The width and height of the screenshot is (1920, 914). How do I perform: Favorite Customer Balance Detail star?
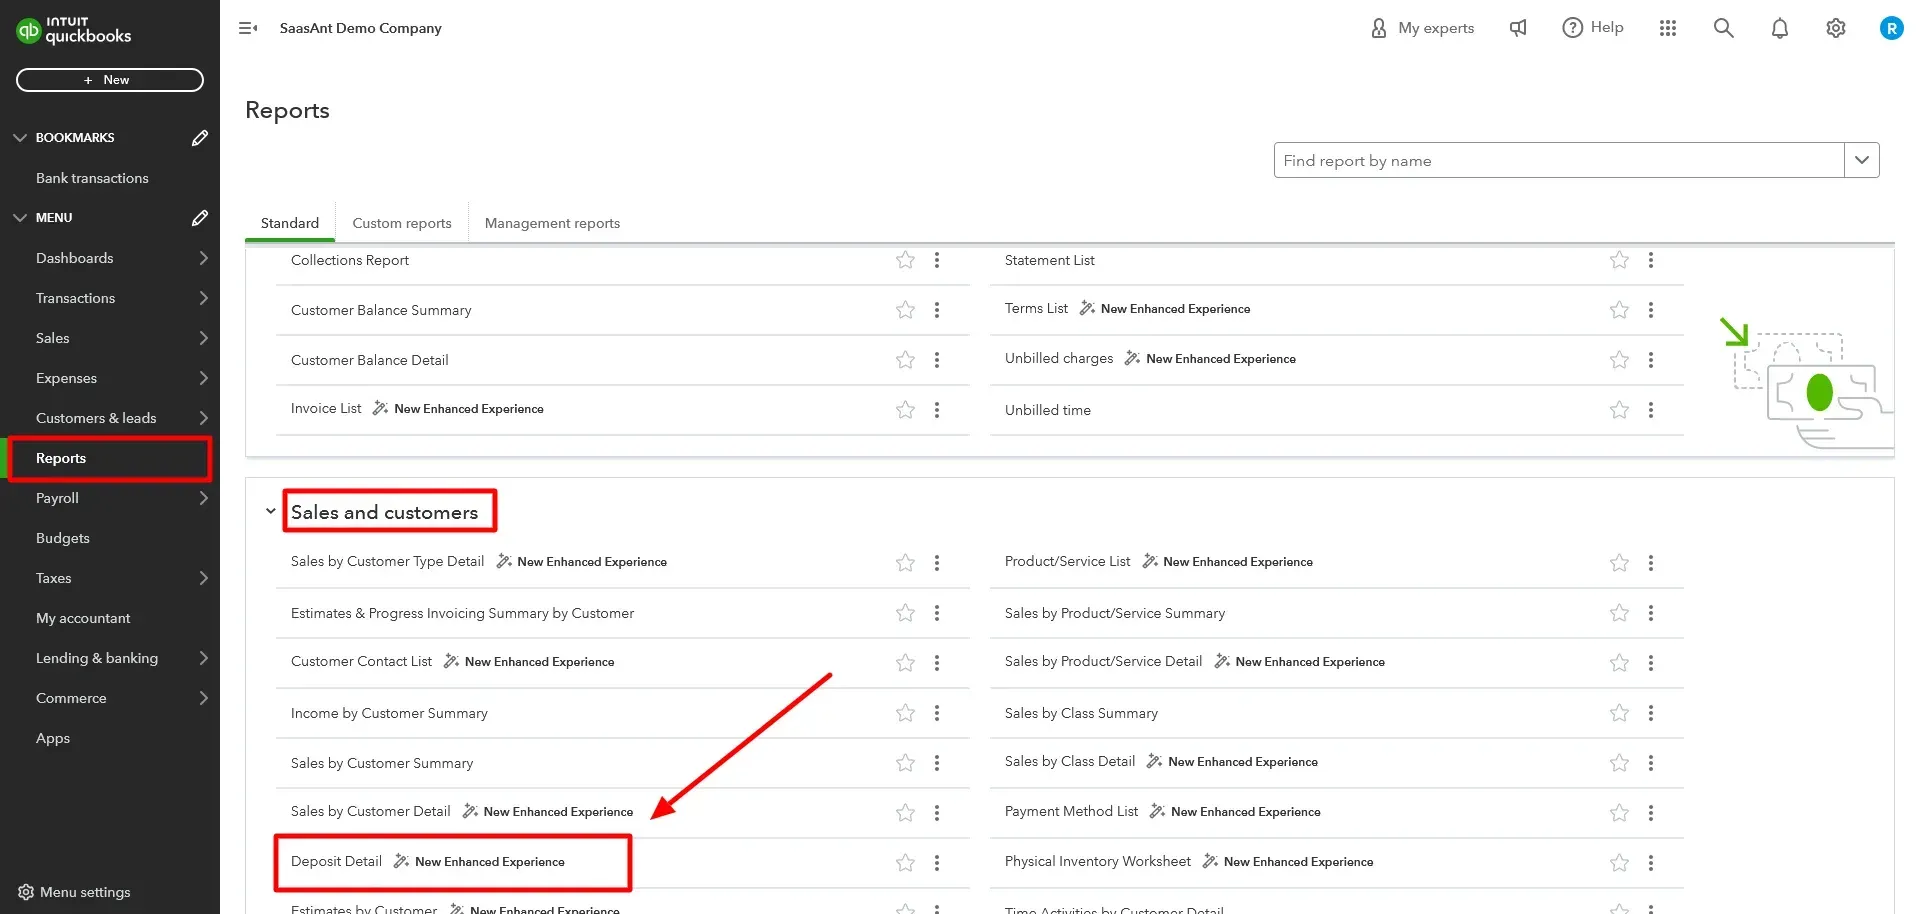905,360
